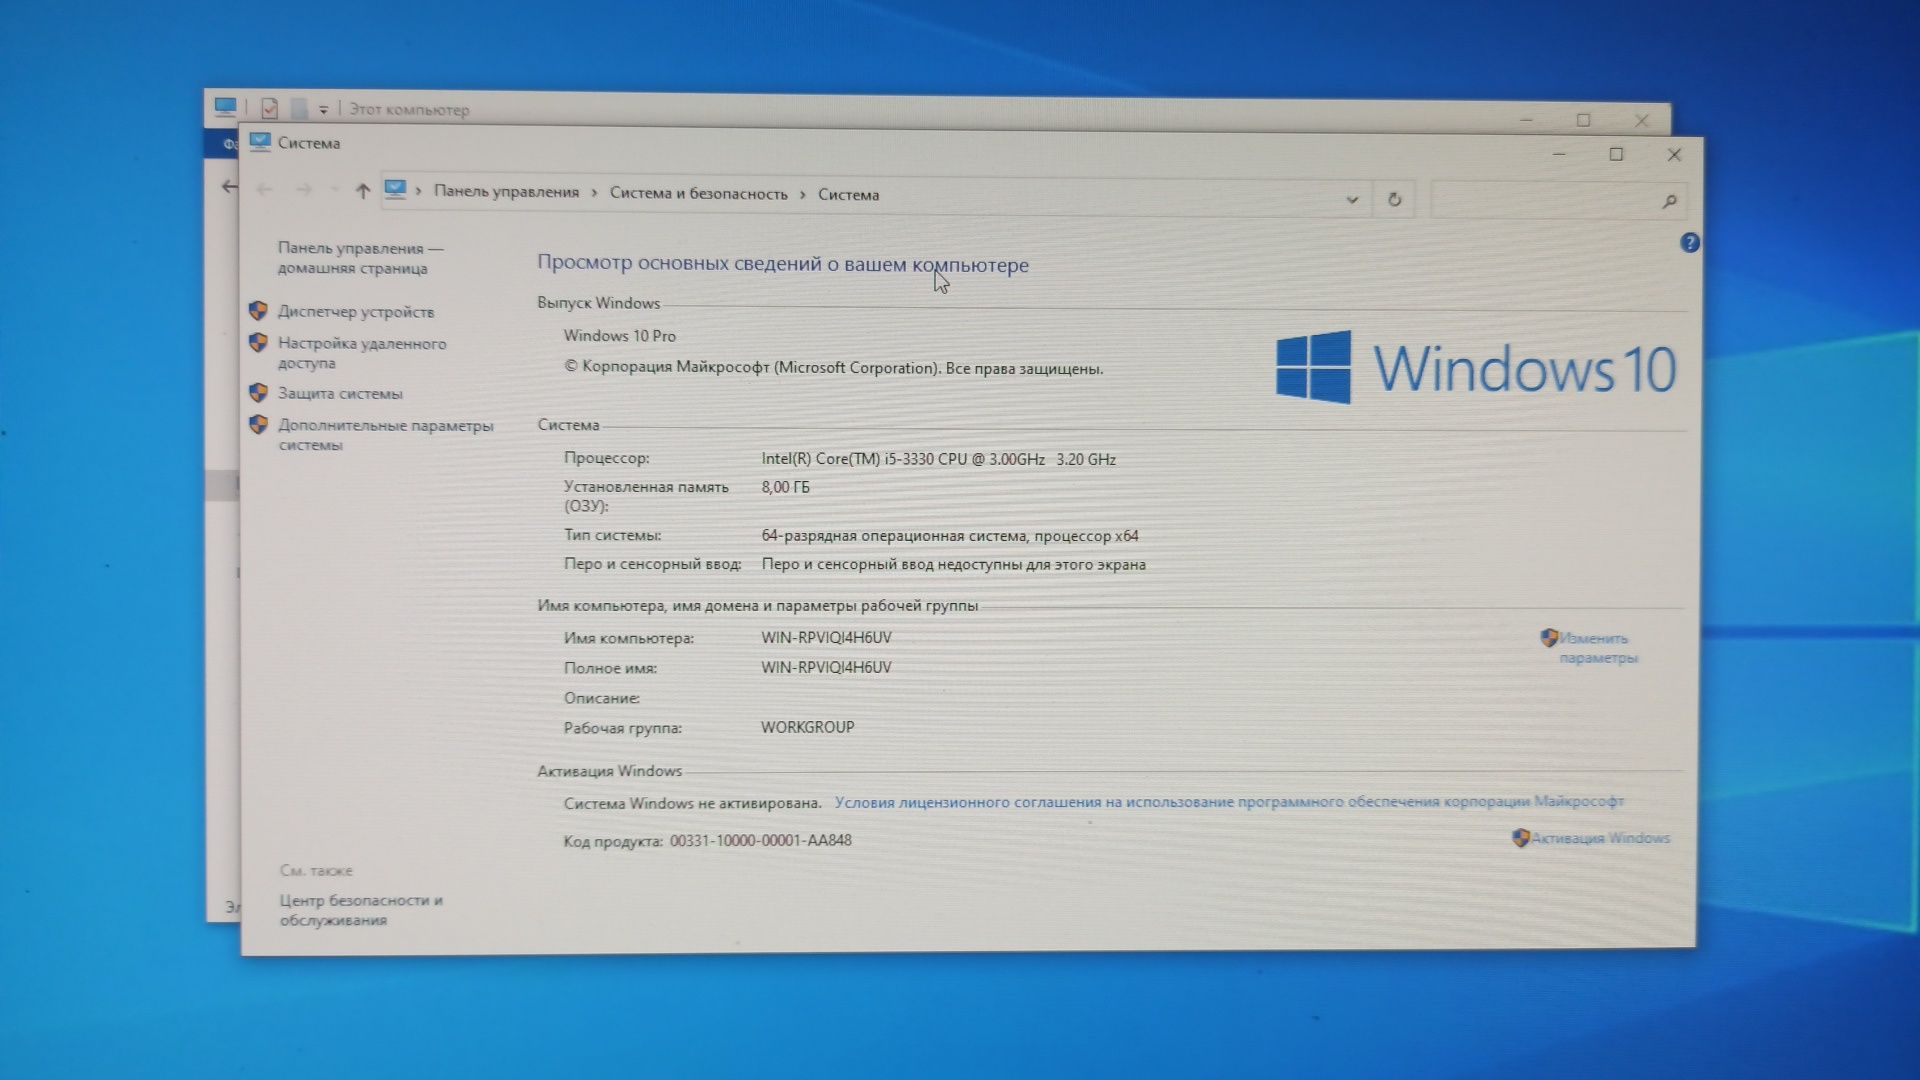Open Настройка удаленного доступа link
The width and height of the screenshot is (1920, 1080).
[x=362, y=353]
